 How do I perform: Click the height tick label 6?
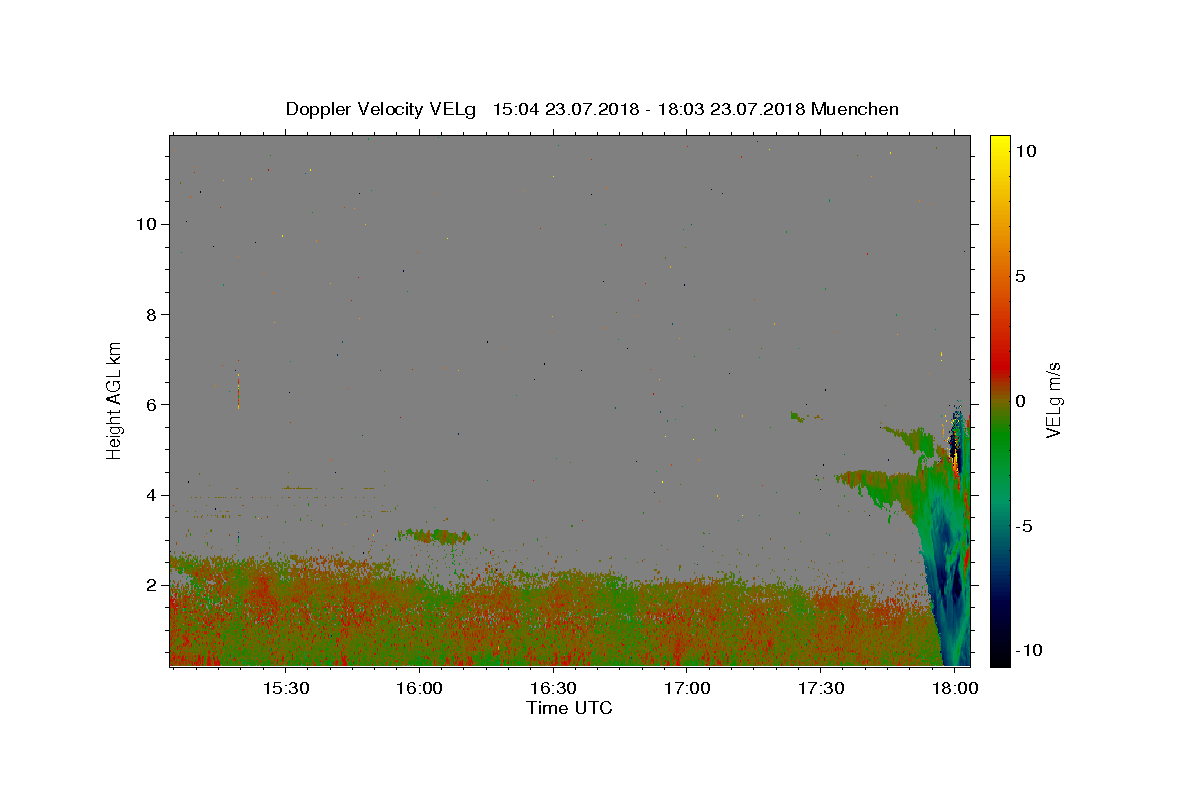pos(152,404)
